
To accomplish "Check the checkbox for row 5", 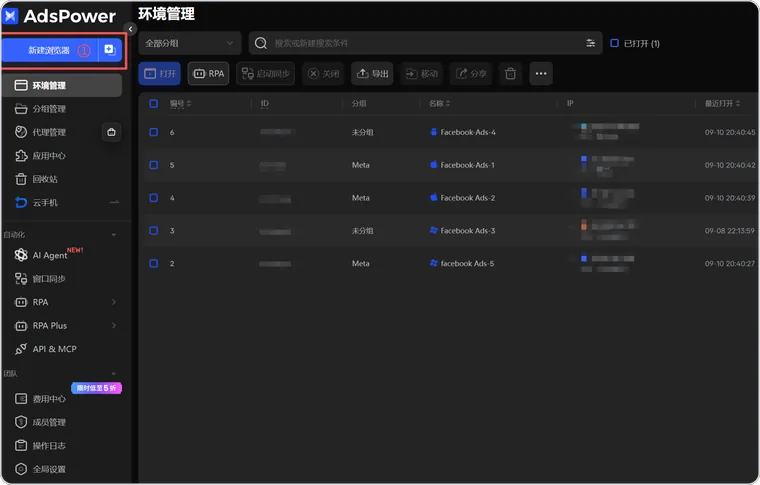I will 154,165.
